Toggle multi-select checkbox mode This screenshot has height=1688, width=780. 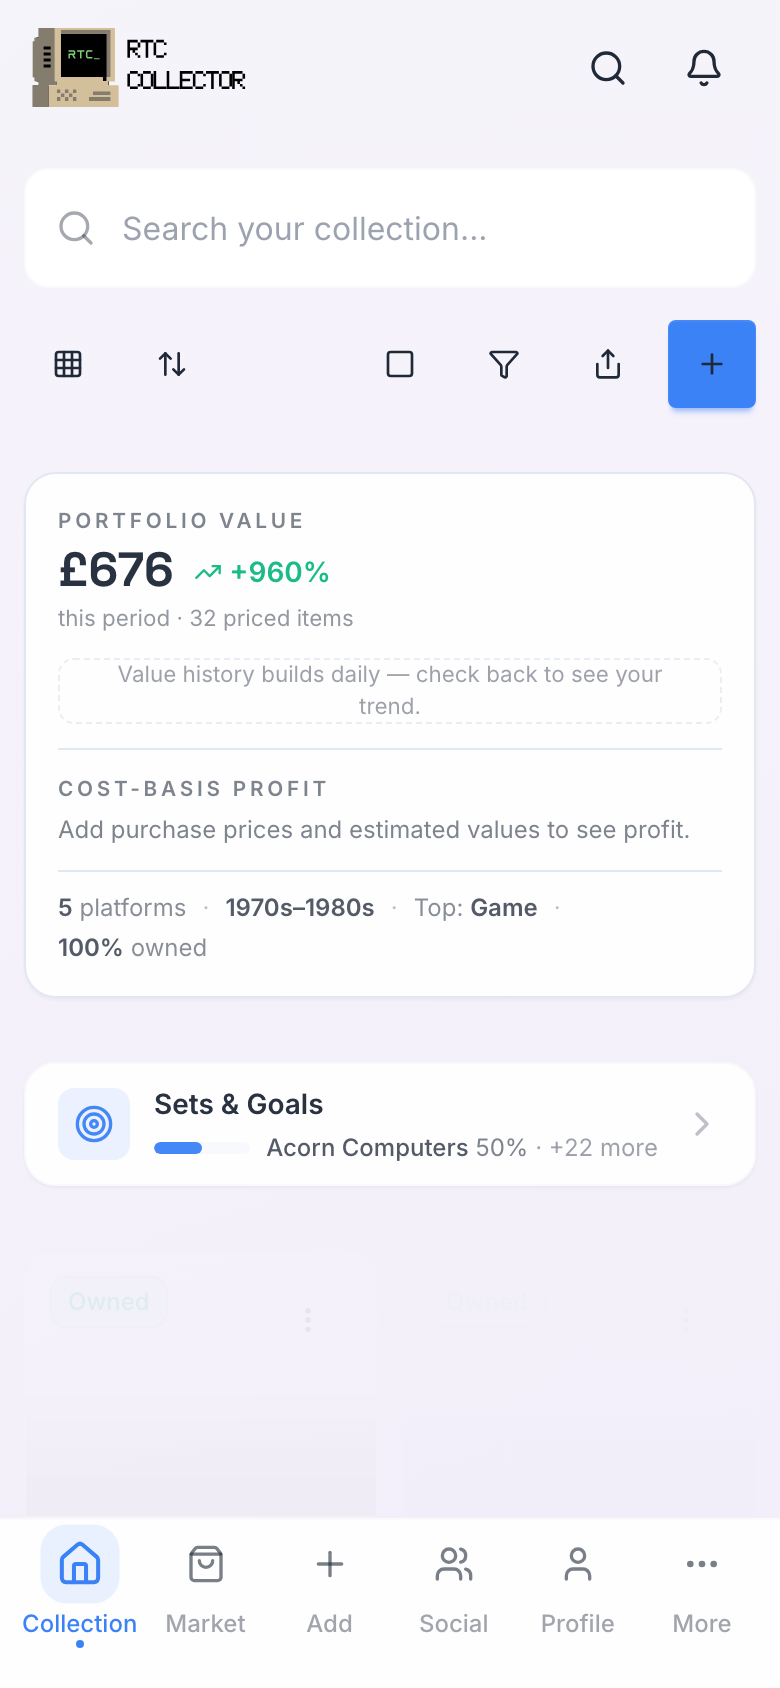[400, 364]
